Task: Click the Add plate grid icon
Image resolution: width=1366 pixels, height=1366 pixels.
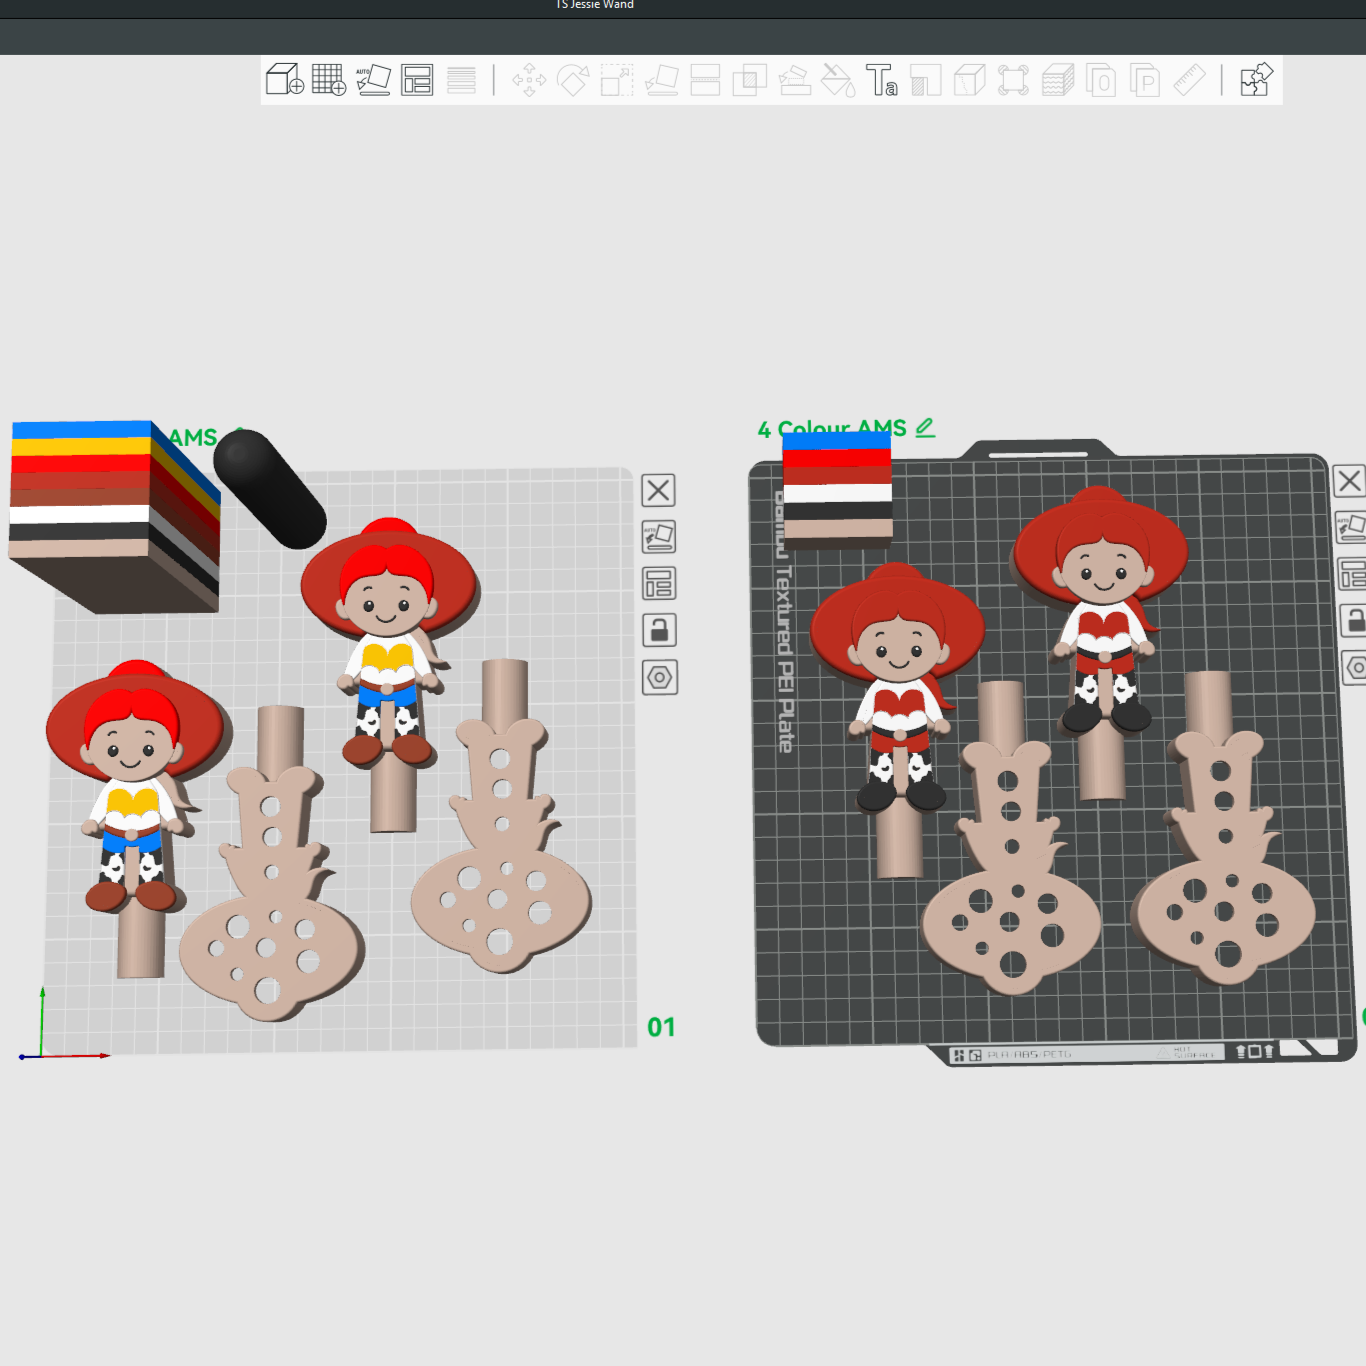Action: point(329,79)
